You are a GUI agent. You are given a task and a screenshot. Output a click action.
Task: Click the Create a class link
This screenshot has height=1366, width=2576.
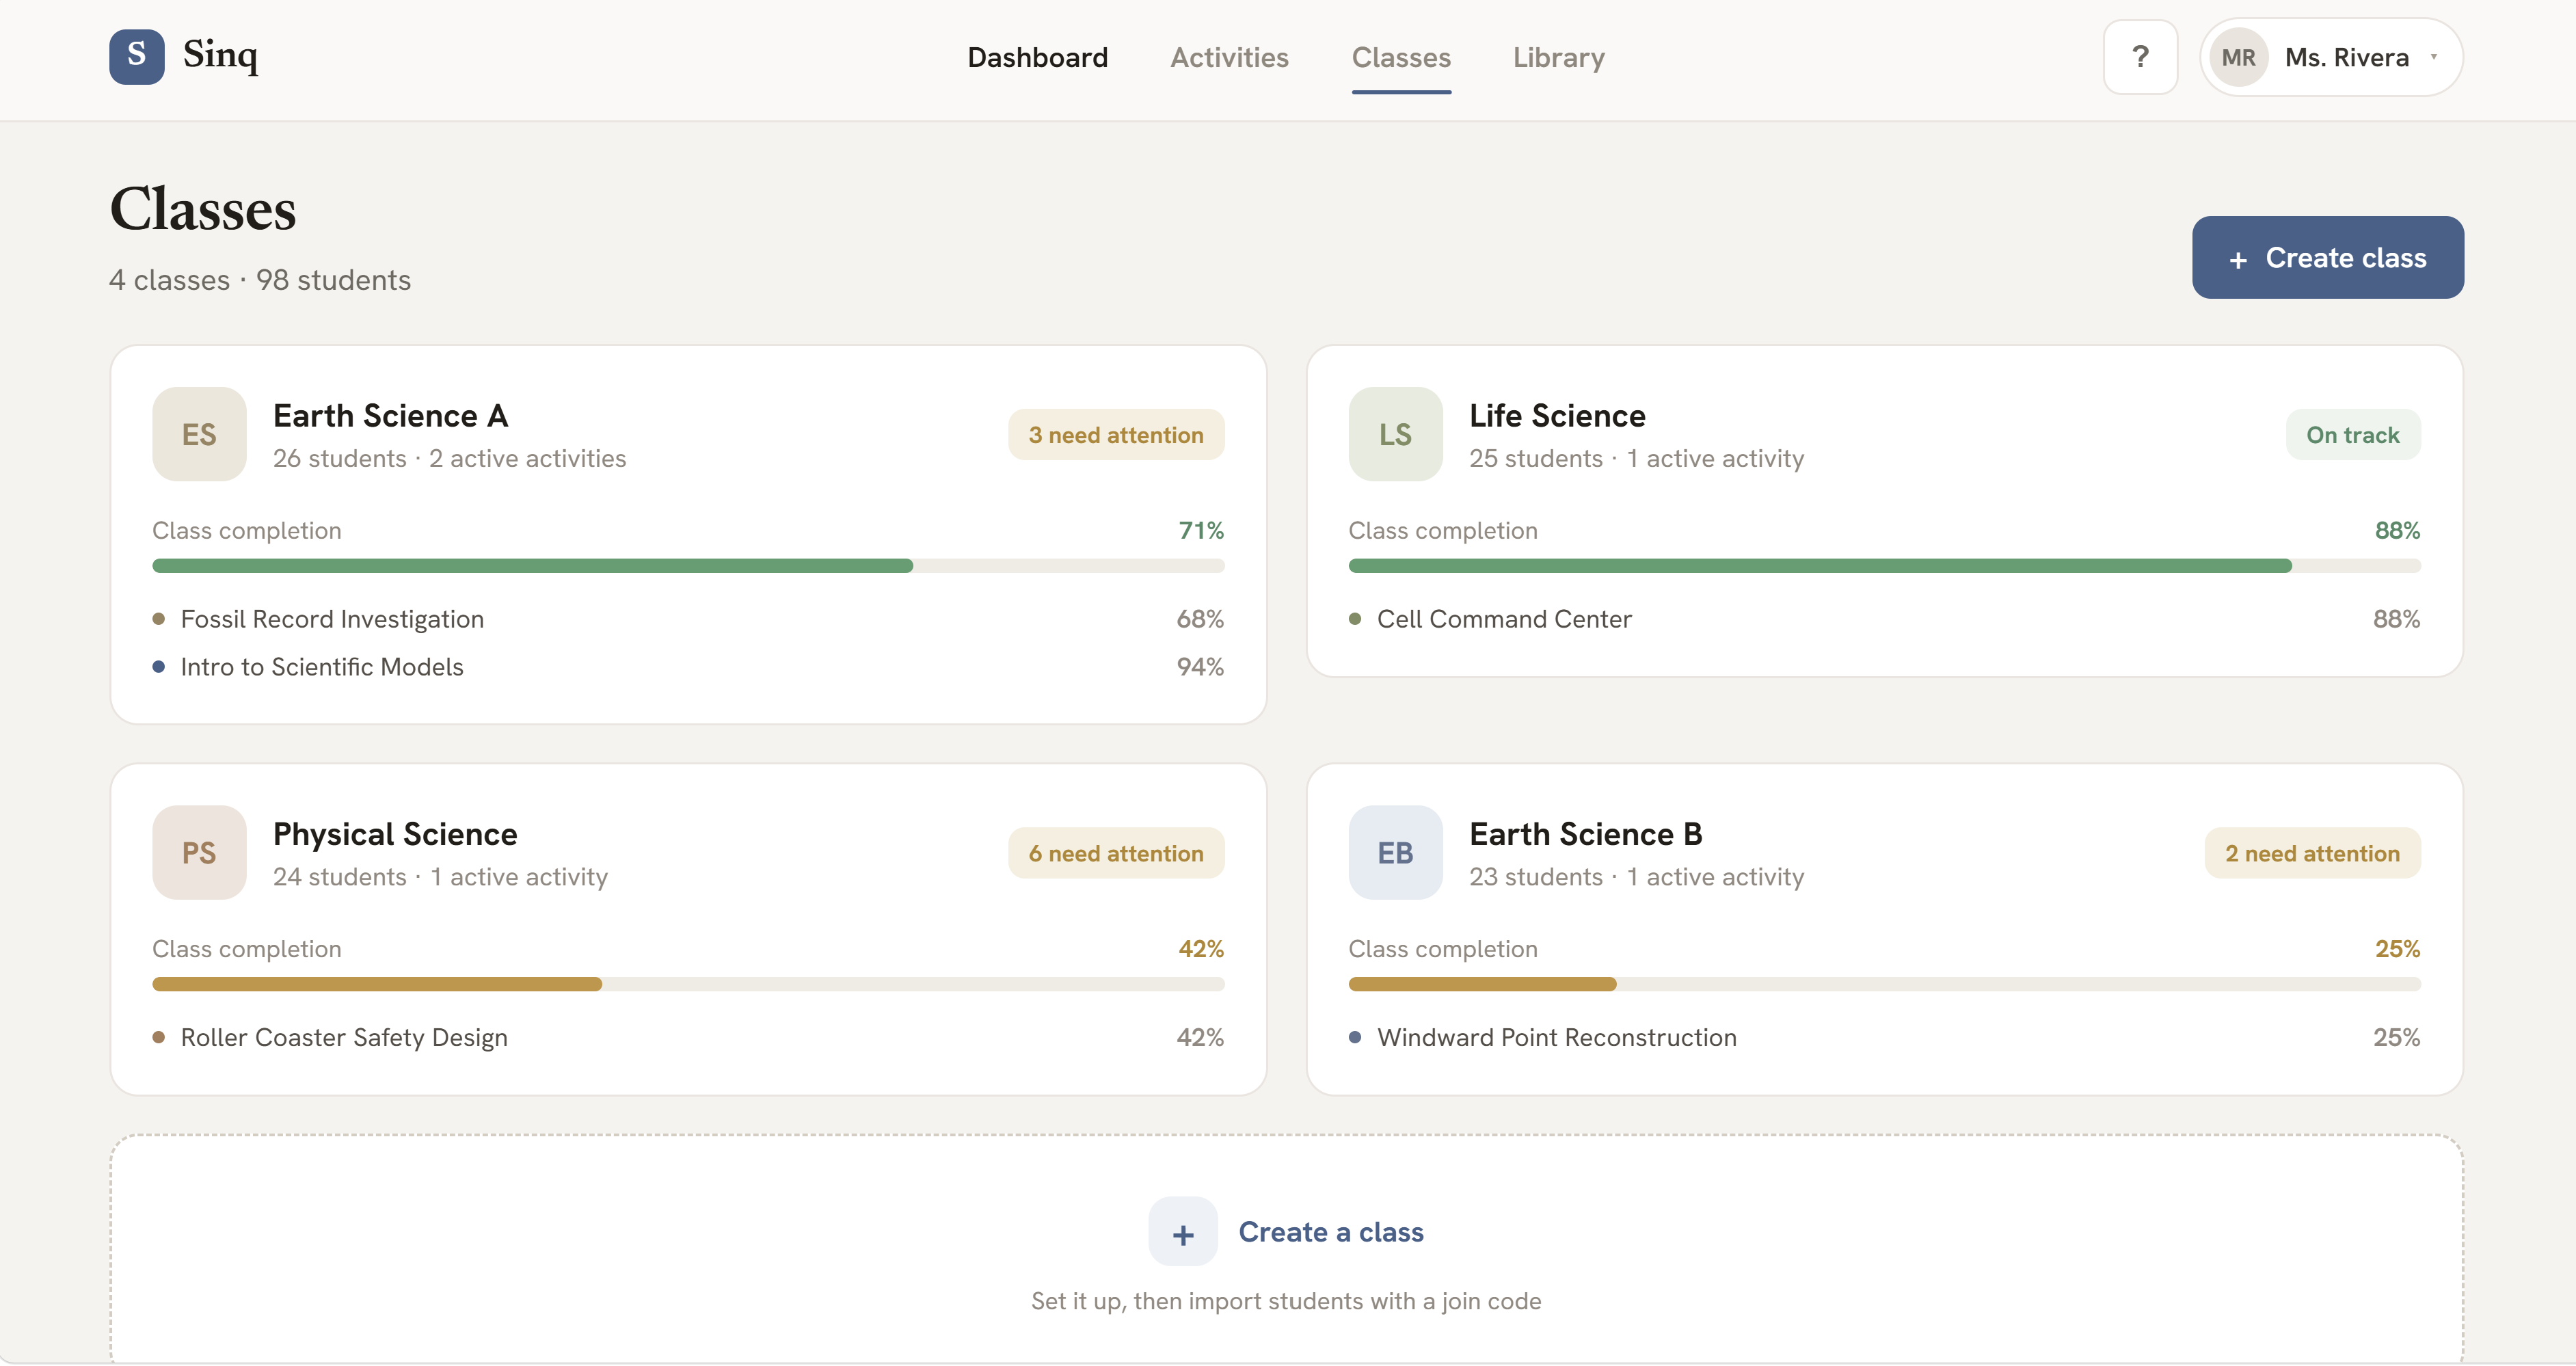tap(1330, 1232)
